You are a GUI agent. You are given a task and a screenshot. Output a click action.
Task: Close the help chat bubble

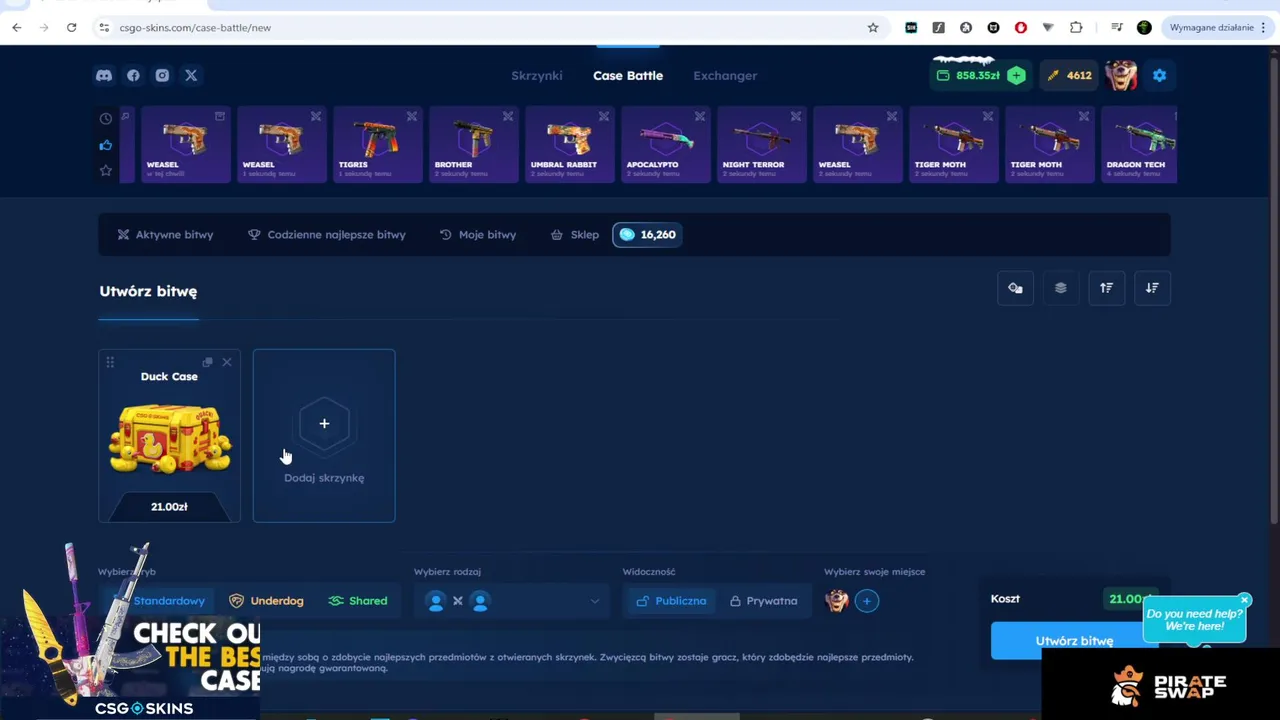[x=1245, y=600]
